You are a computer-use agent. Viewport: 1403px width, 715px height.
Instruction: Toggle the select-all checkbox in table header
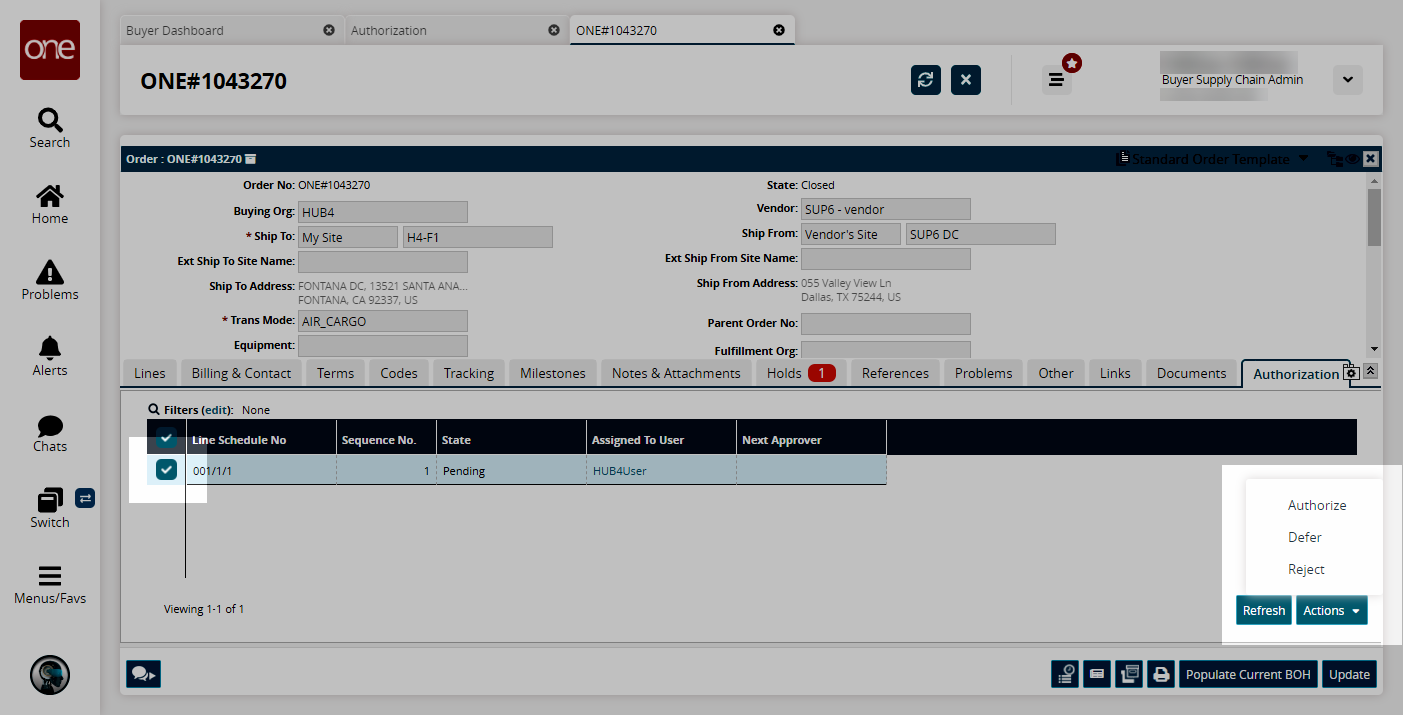[166, 439]
